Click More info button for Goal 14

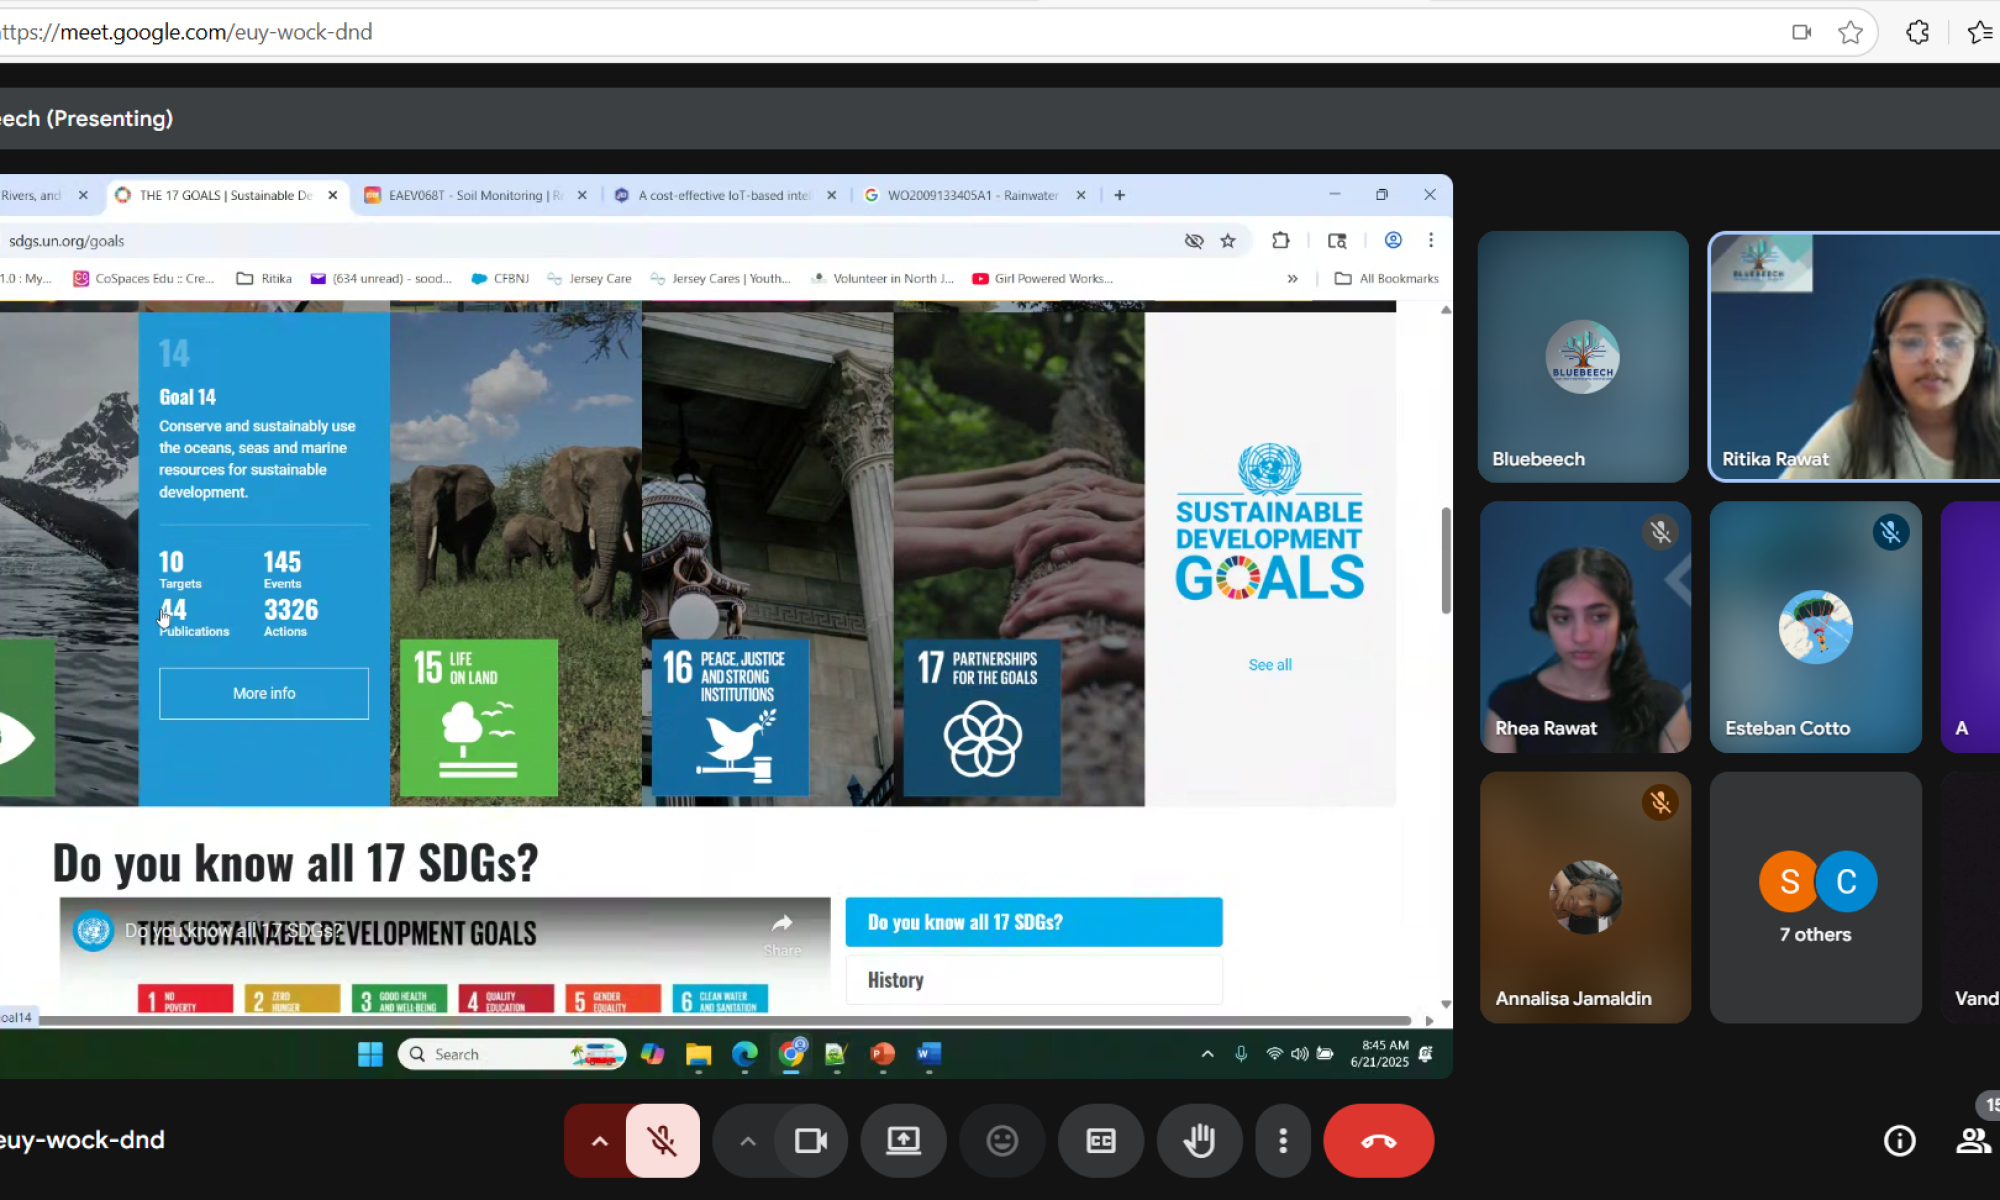click(x=264, y=693)
